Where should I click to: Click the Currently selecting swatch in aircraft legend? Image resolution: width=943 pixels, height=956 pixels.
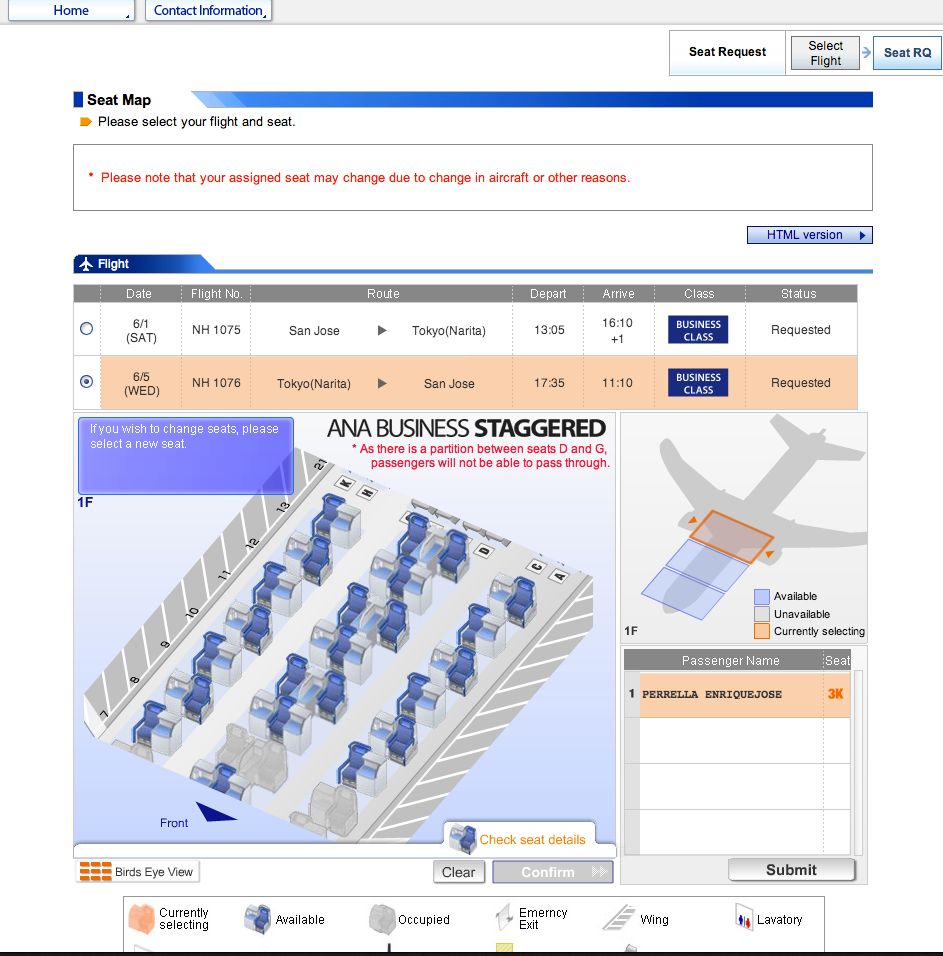tap(761, 631)
